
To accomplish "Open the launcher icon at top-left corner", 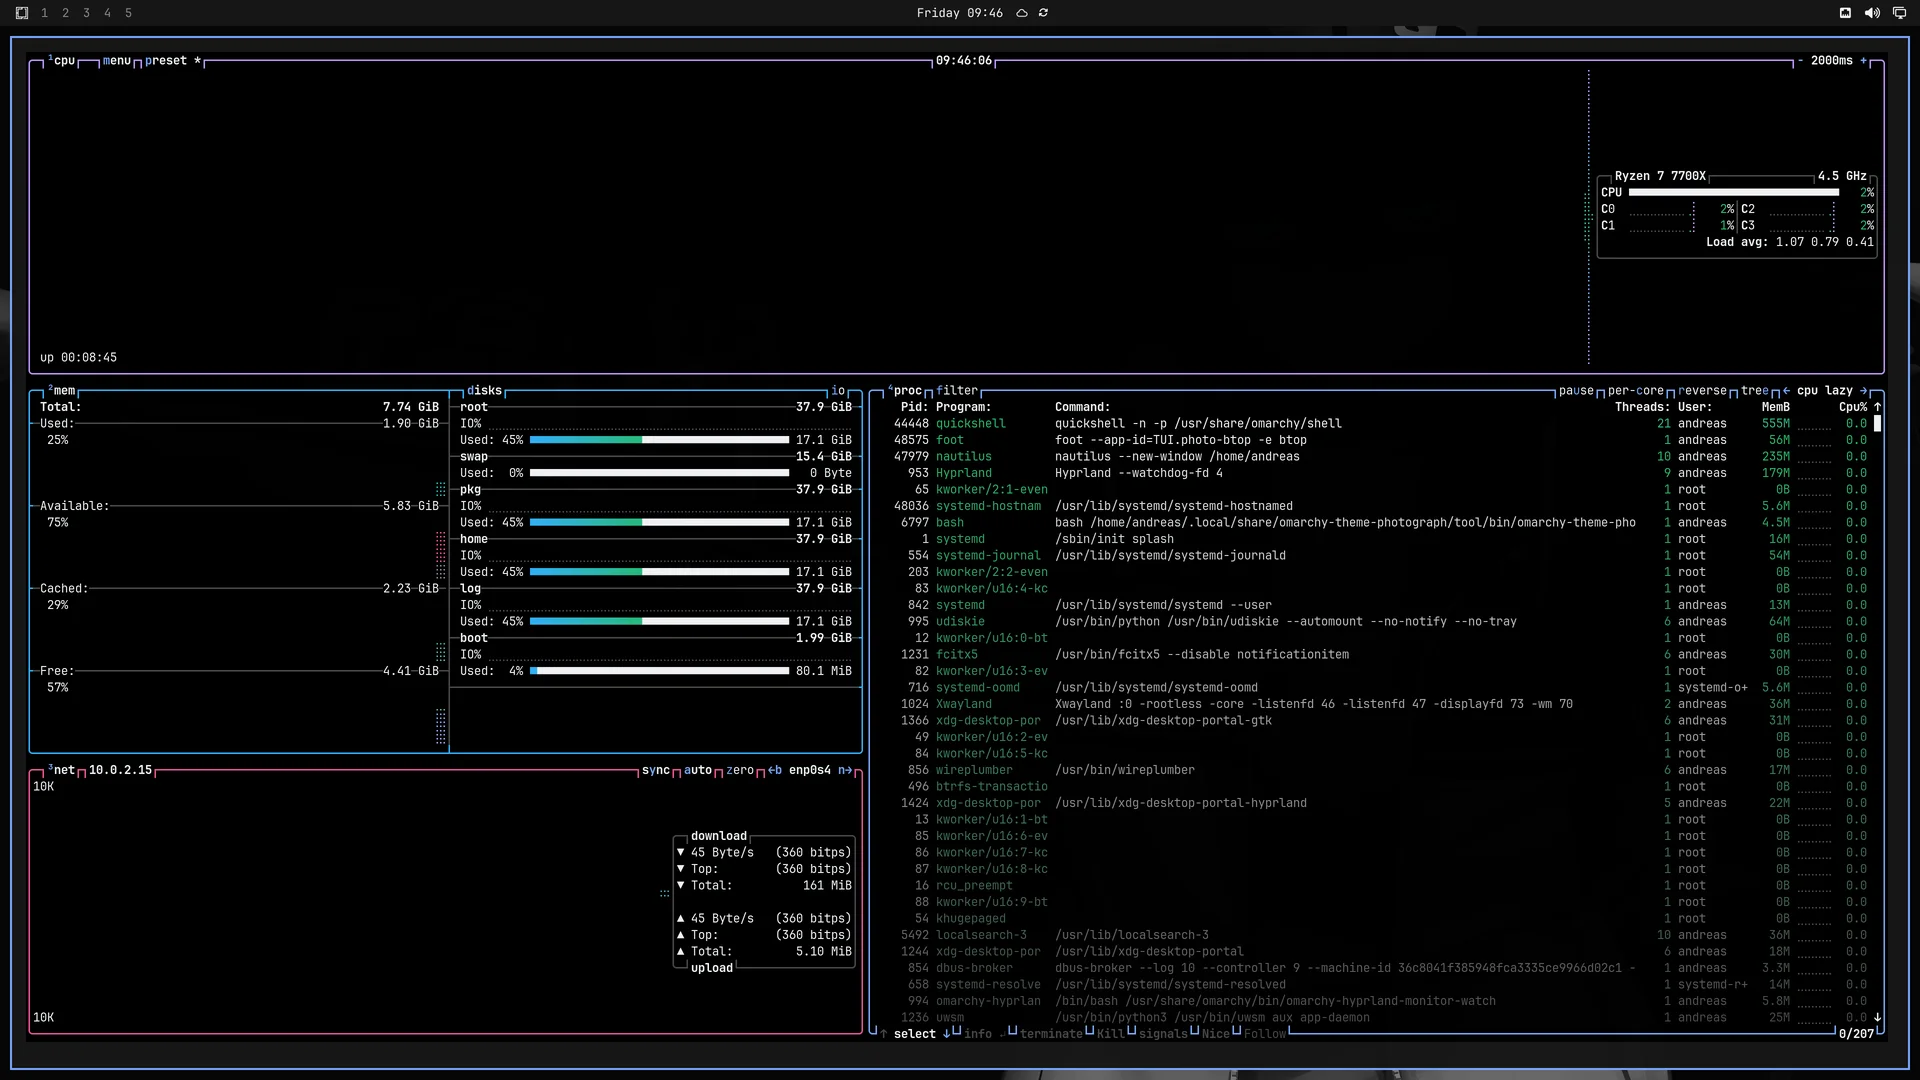I will tap(22, 13).
